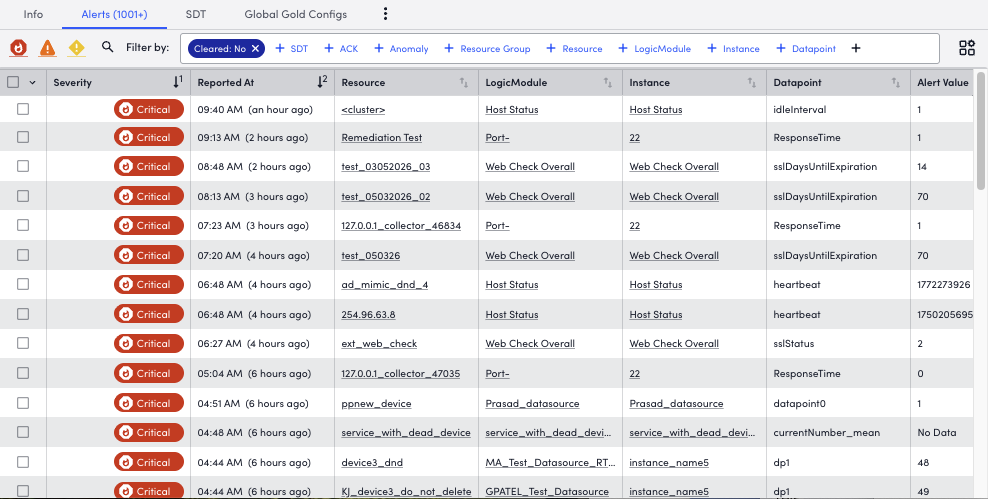Filter alerts by warning severity icon
The image size is (988, 499).
(x=76, y=48)
